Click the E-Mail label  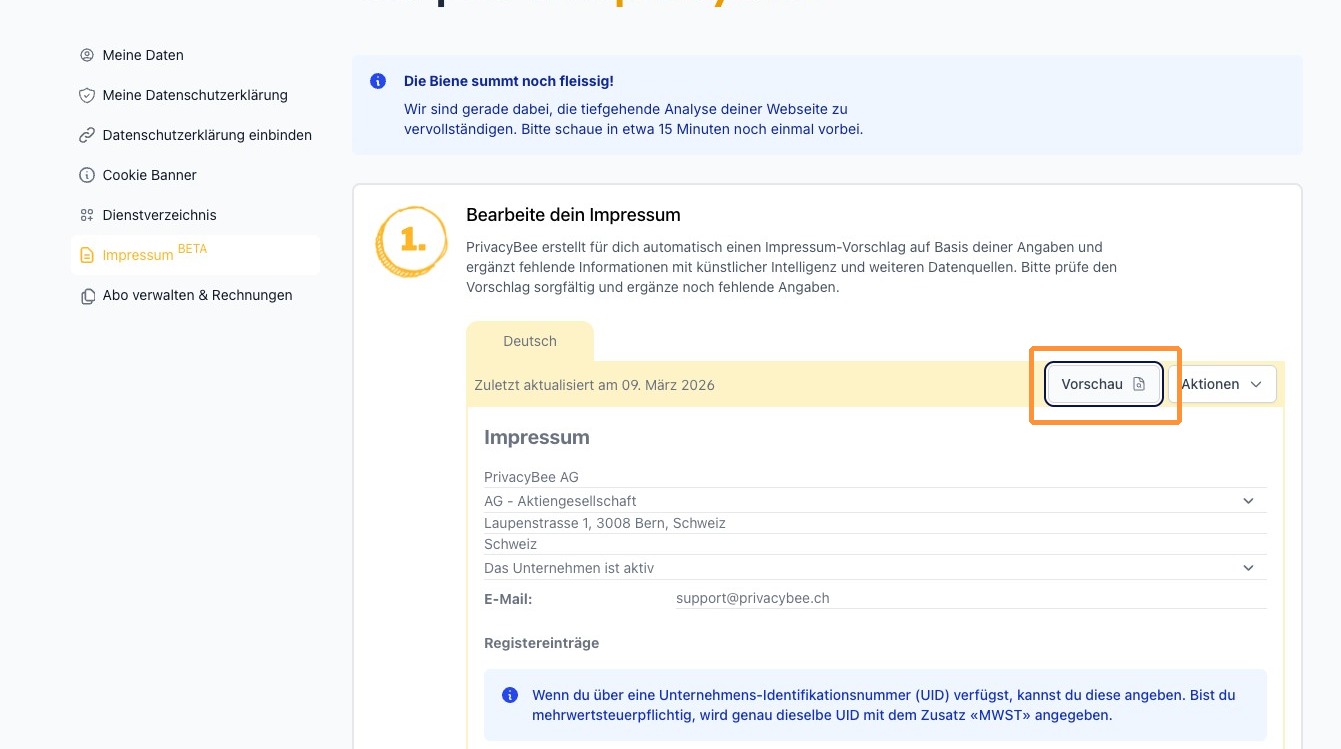click(508, 599)
